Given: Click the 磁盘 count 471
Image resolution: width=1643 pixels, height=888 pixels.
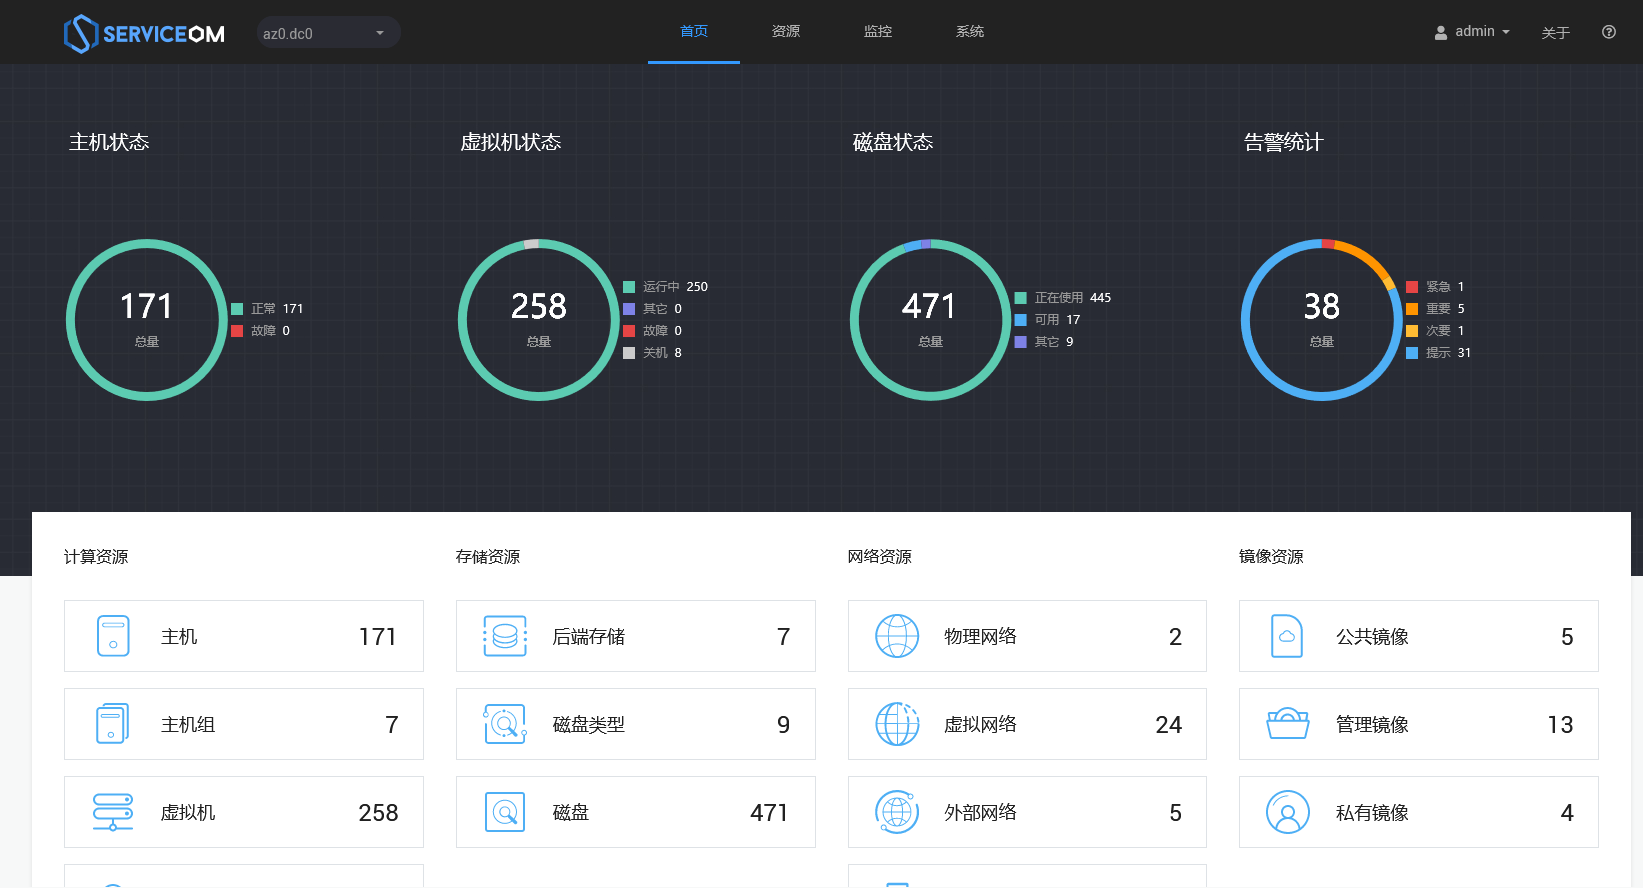Looking at the screenshot, I should 770,813.
